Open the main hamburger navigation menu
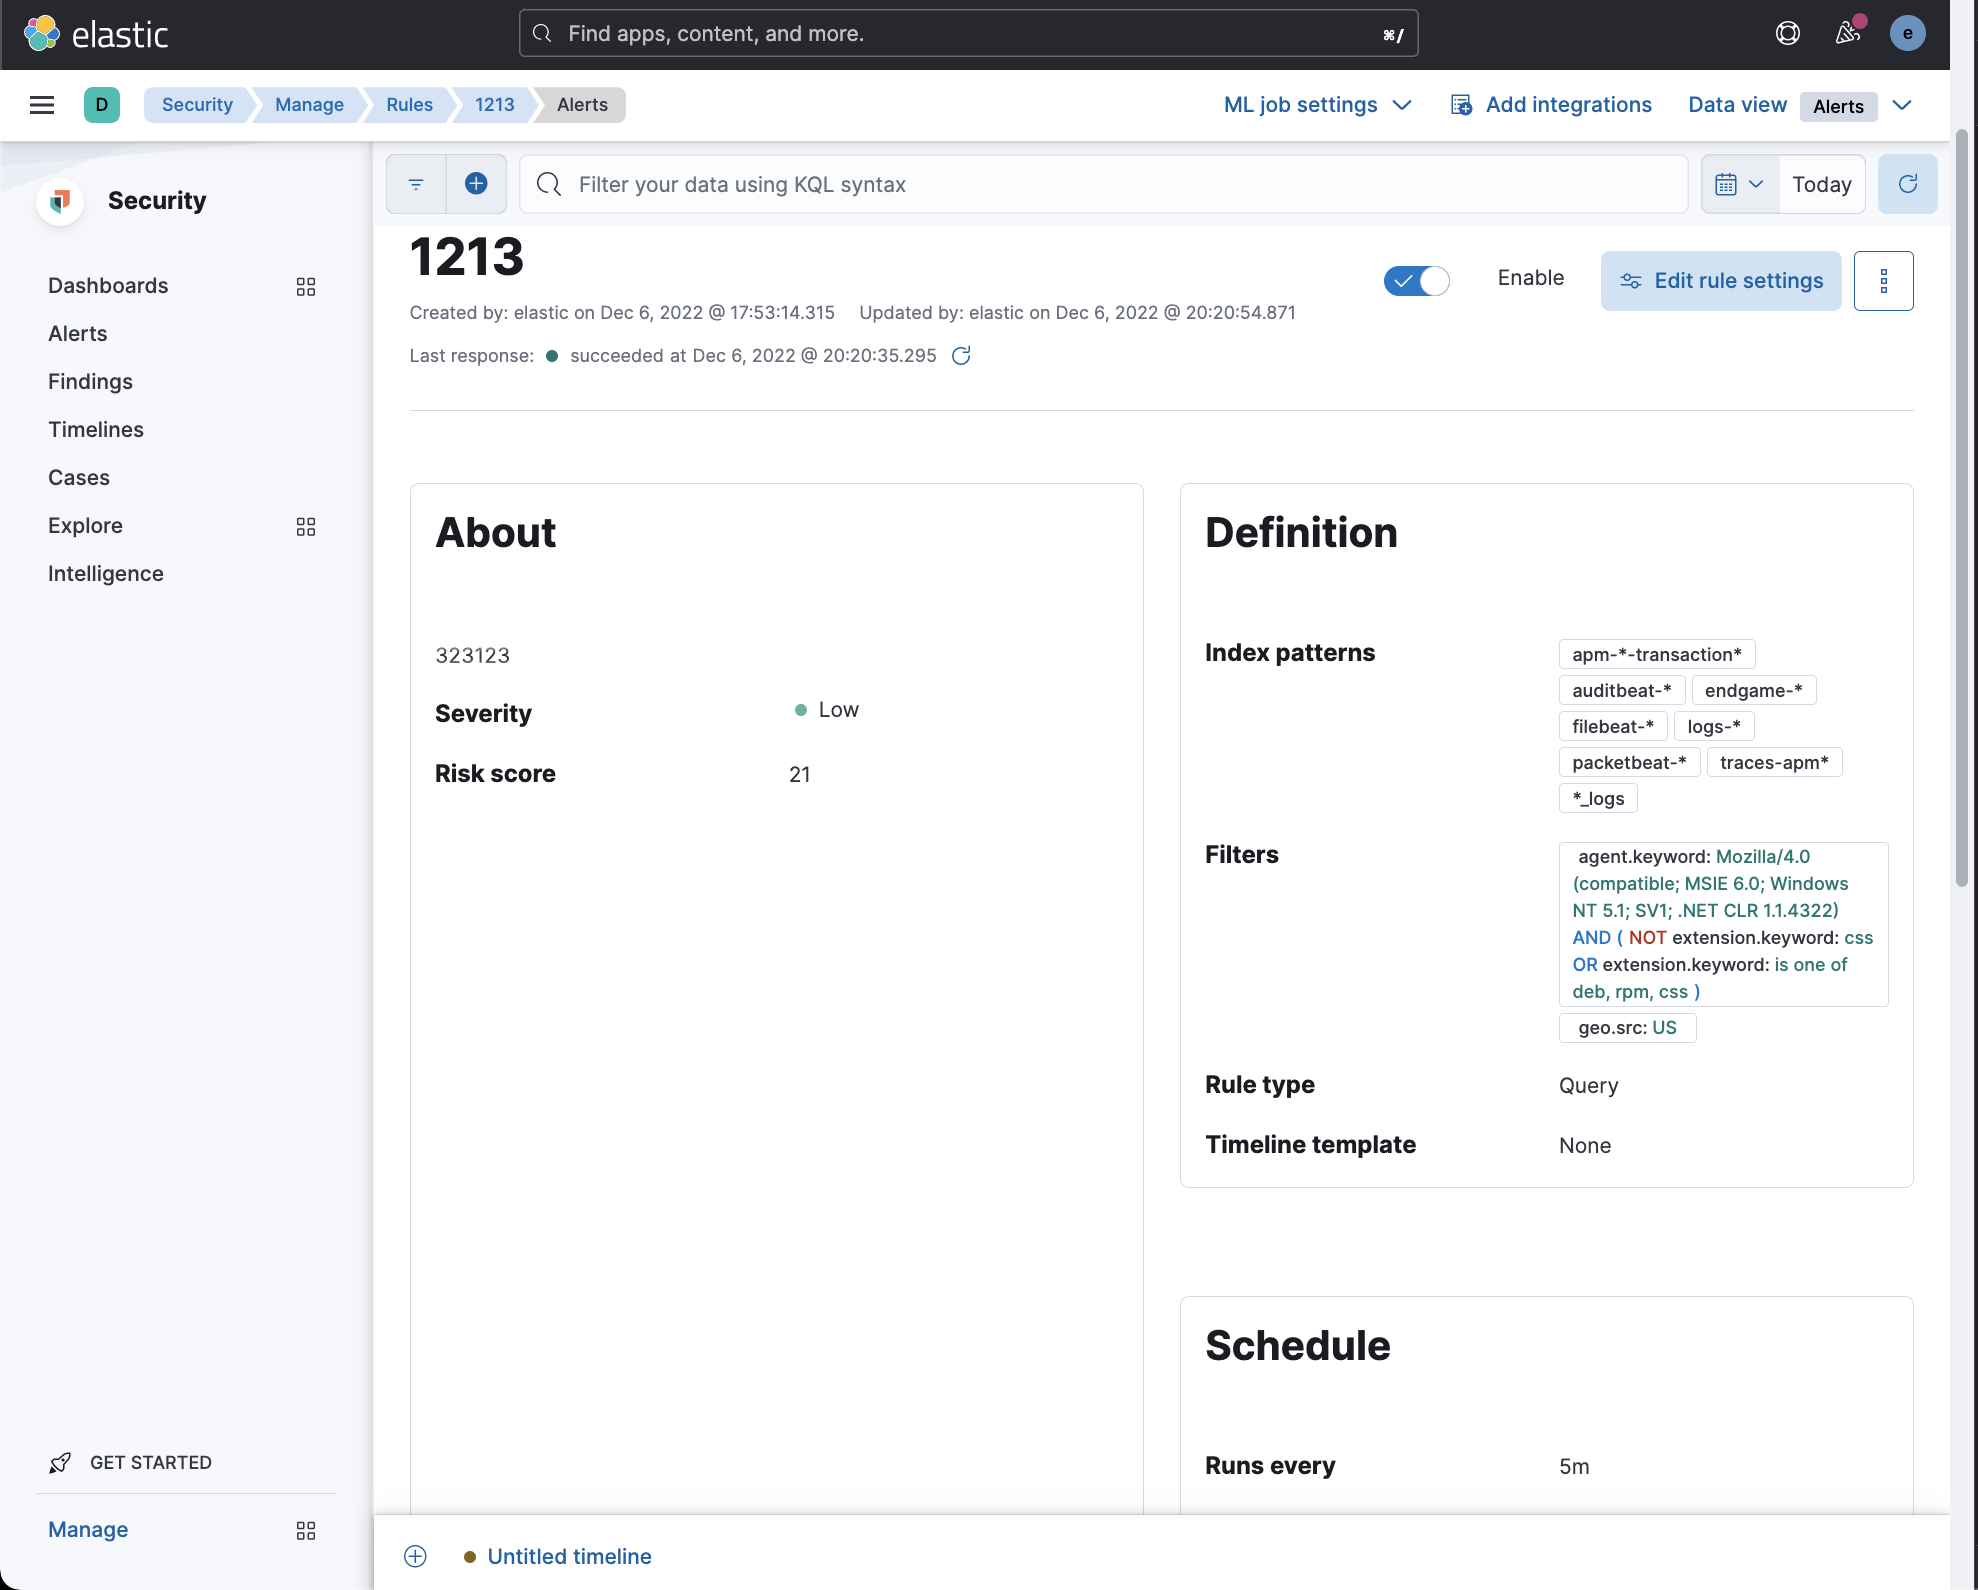The height and width of the screenshot is (1590, 1978). pos(42,105)
